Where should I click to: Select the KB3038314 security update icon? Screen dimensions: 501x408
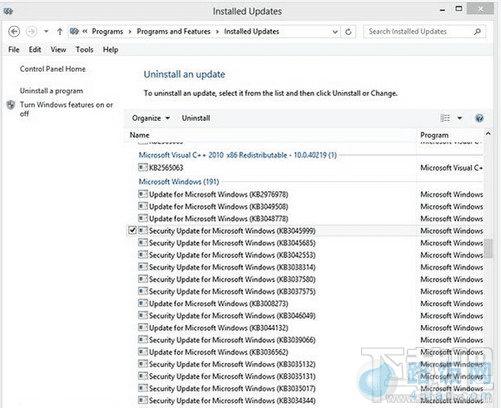143,267
